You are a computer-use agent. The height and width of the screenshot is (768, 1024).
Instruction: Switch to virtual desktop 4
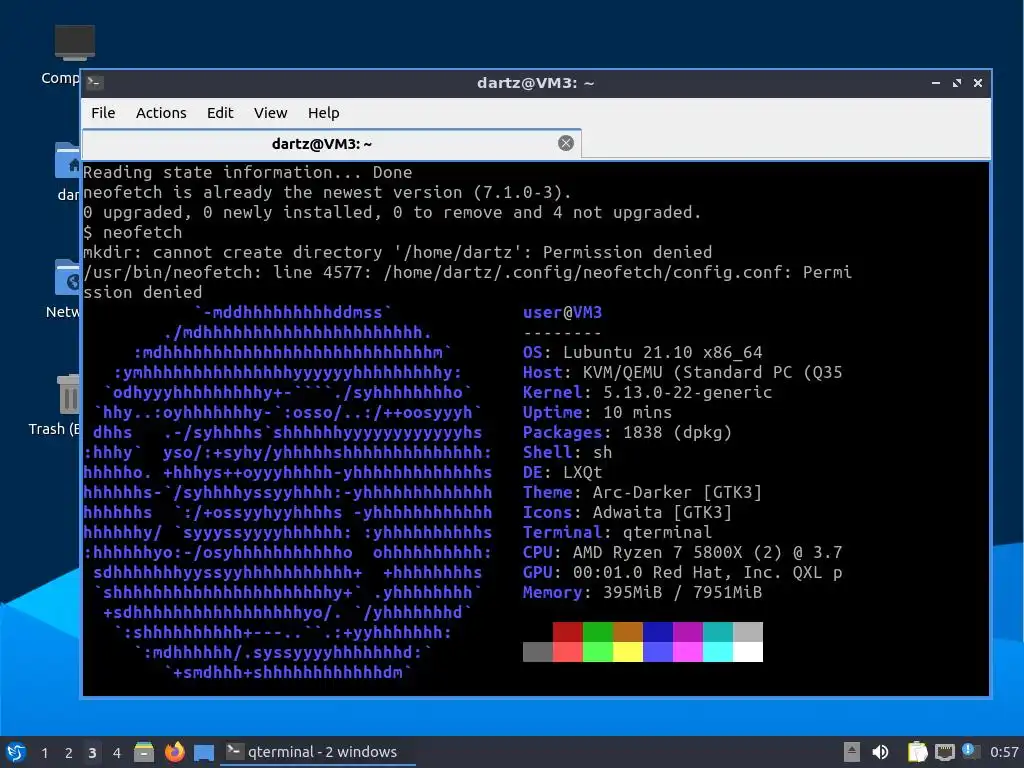[x=116, y=753]
